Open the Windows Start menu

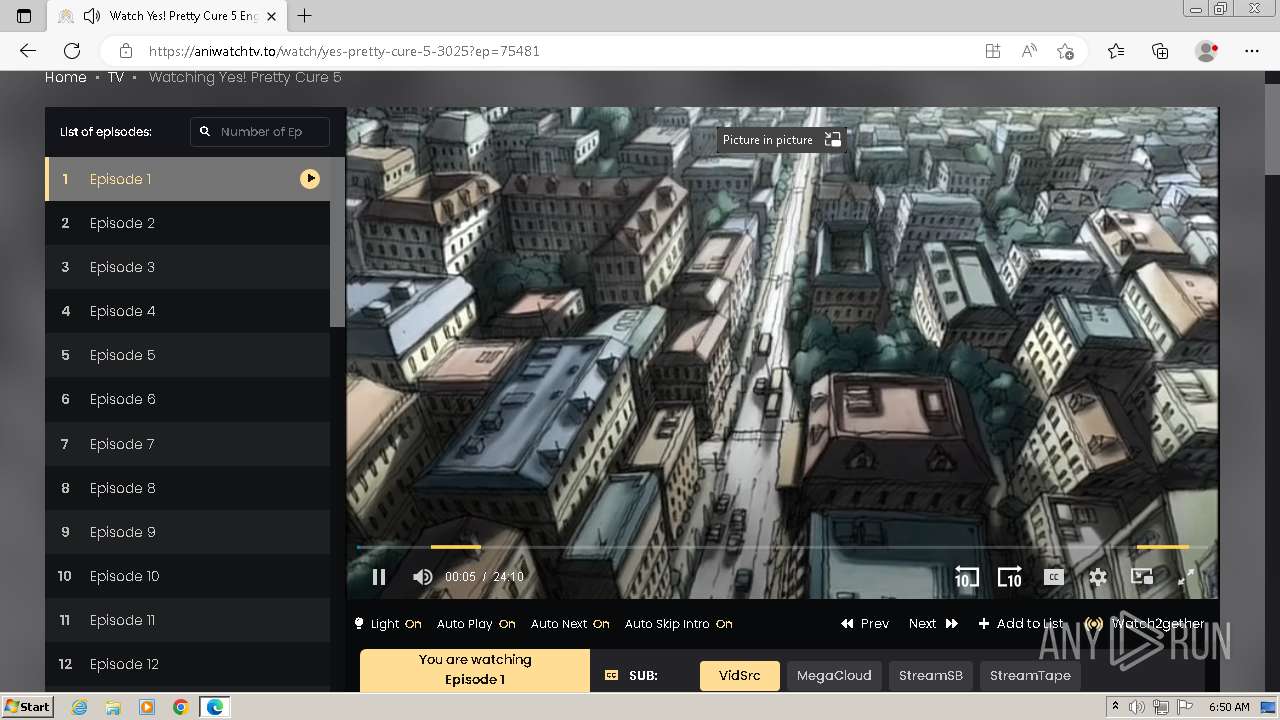(27, 707)
